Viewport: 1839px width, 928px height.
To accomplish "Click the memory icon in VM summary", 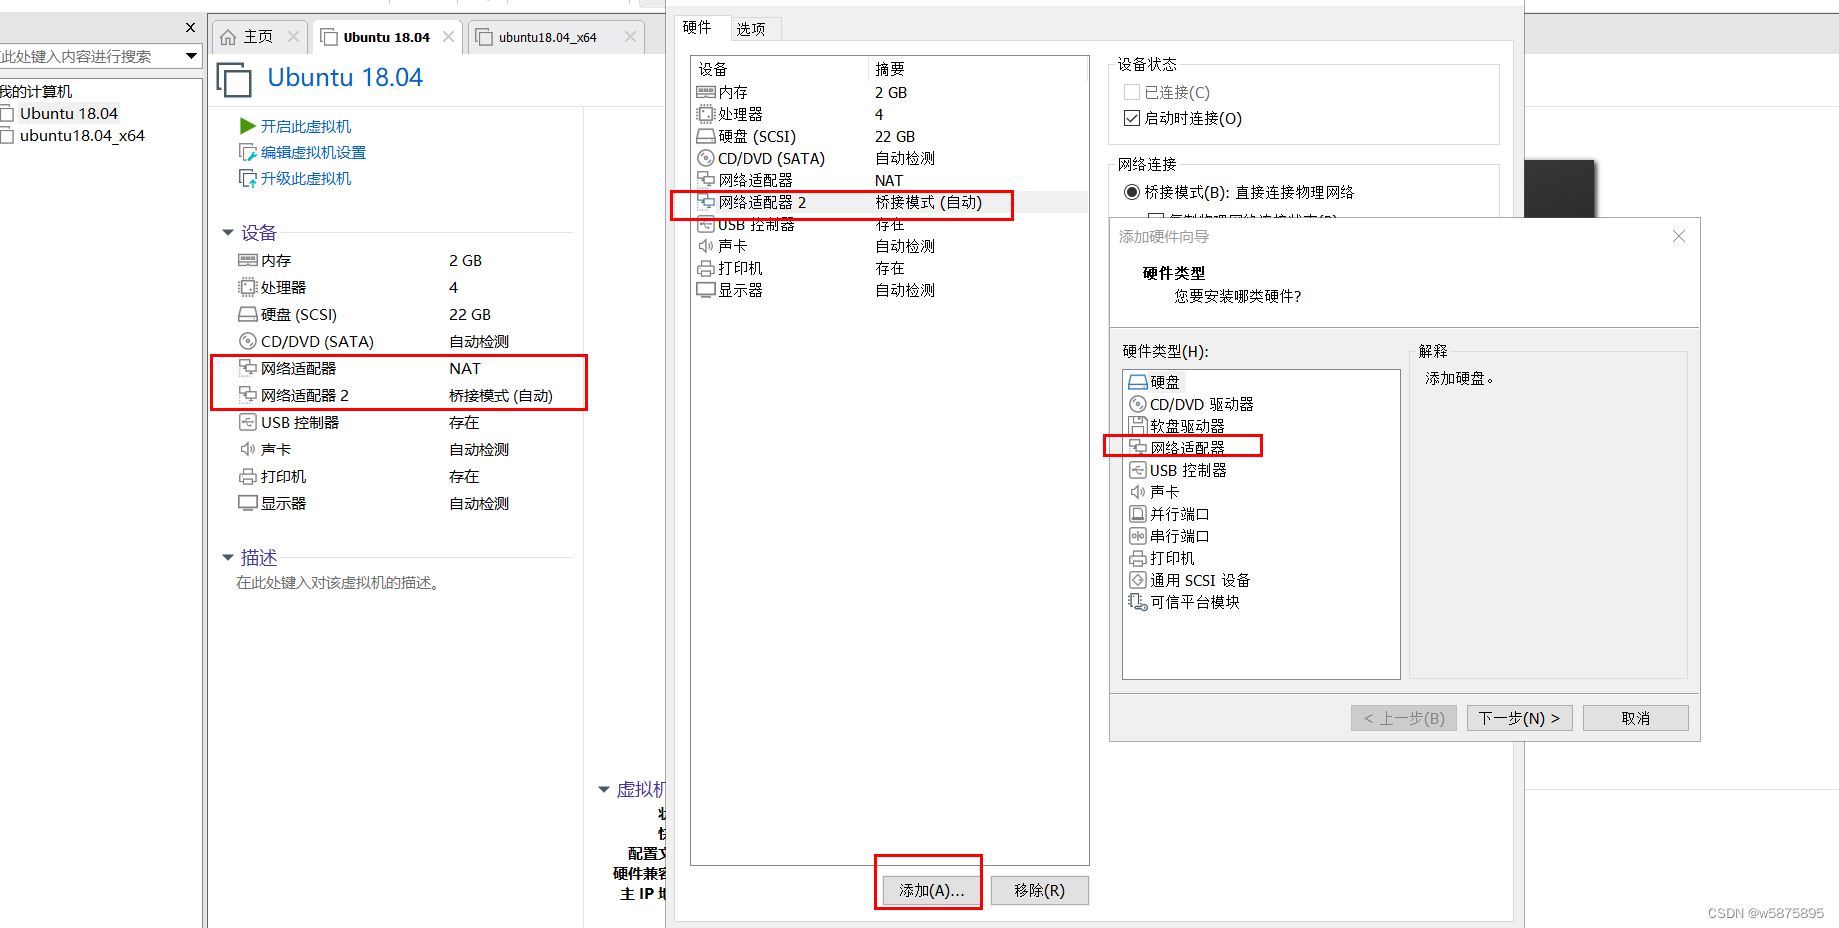I will point(248,260).
